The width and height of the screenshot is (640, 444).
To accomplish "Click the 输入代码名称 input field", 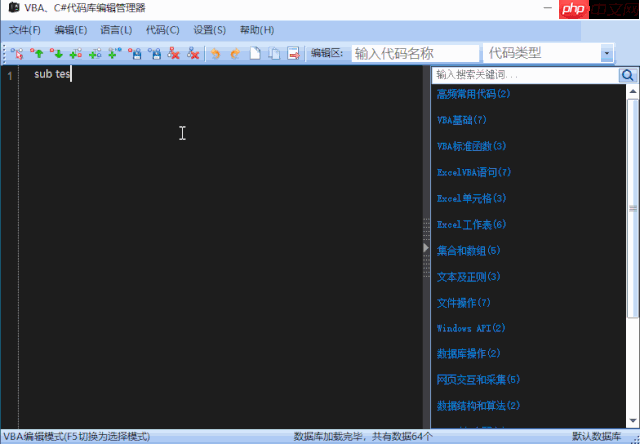I will 415,53.
